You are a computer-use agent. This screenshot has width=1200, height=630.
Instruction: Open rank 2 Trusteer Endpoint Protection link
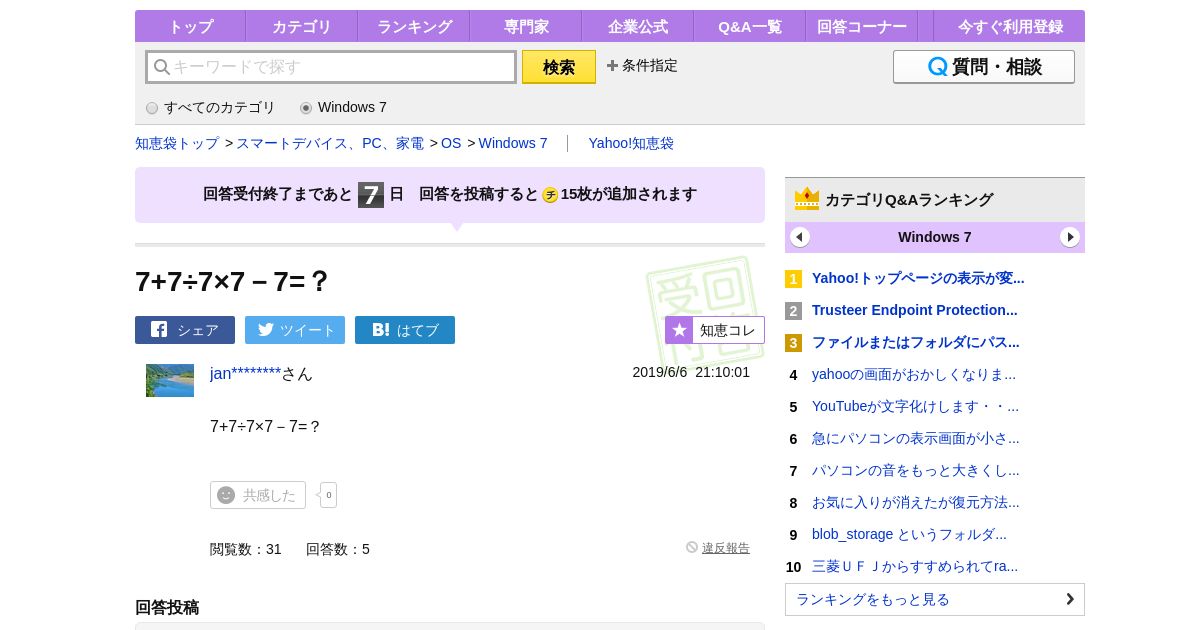[x=915, y=310]
